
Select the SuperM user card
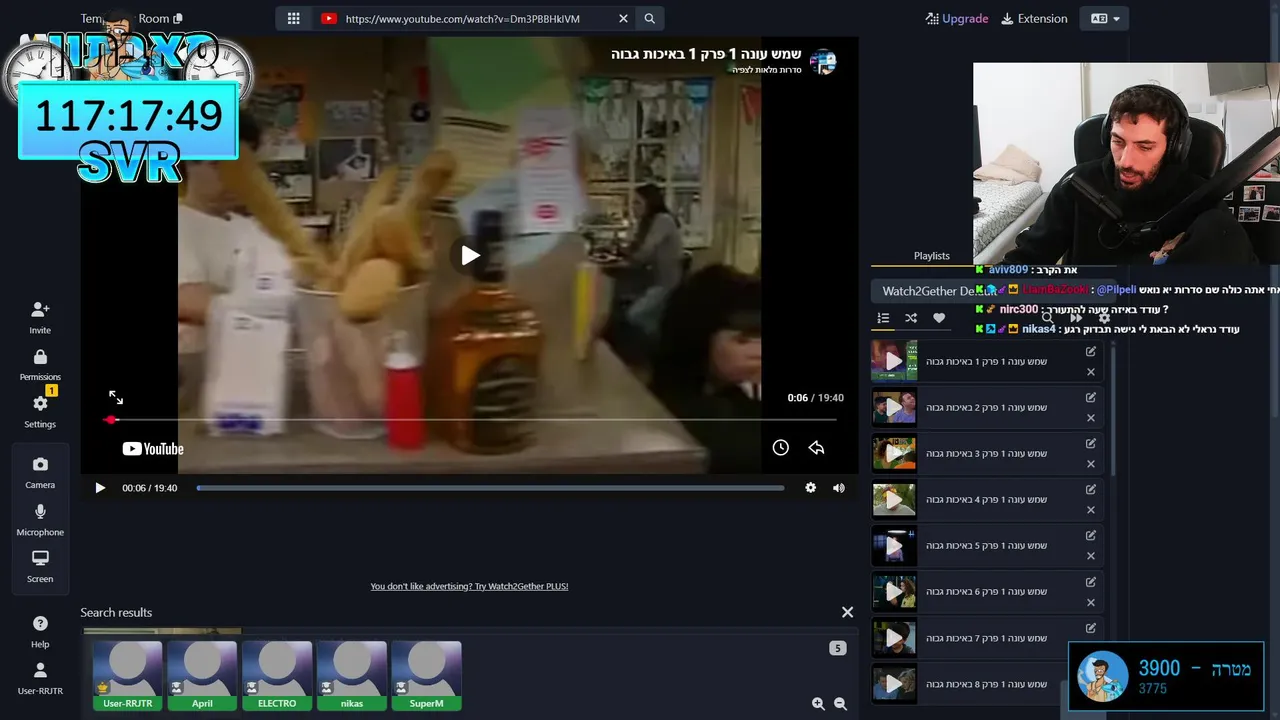427,676
